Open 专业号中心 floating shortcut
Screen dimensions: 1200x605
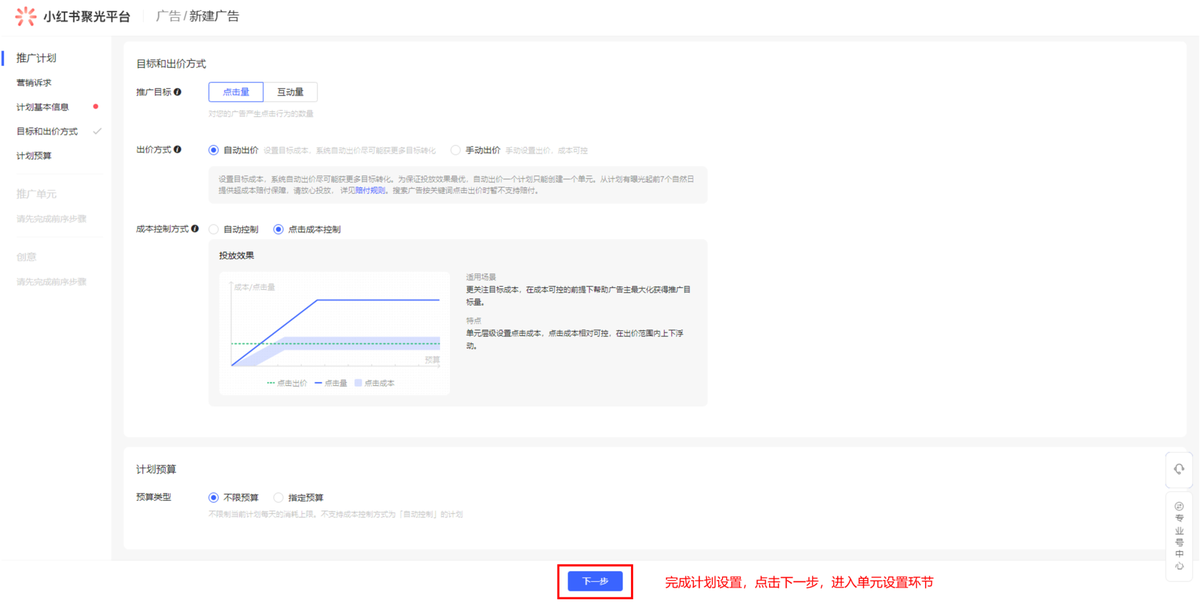1179,536
